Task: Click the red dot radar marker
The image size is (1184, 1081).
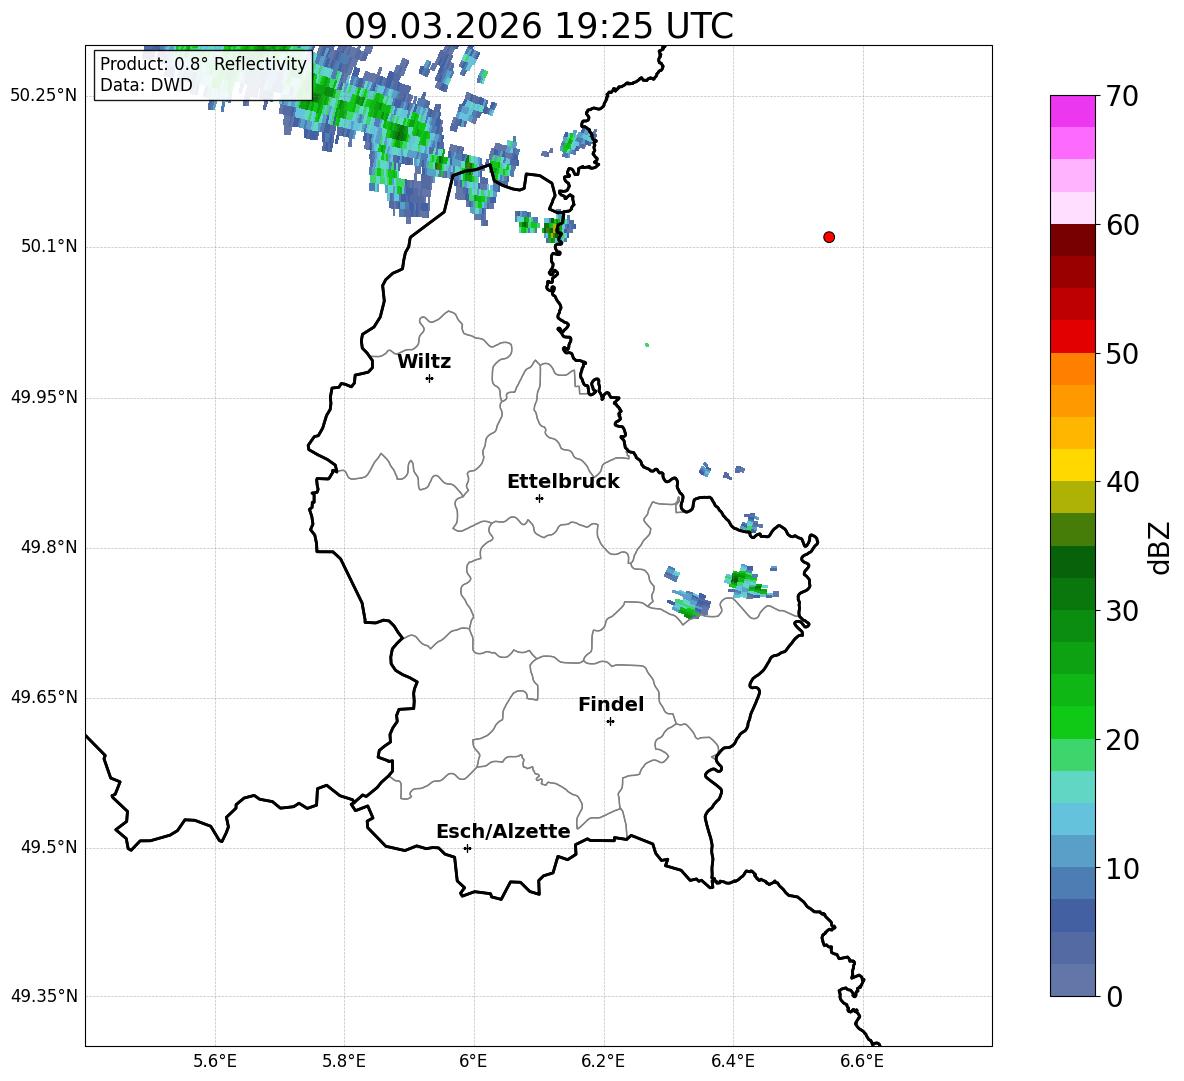Action: click(829, 237)
